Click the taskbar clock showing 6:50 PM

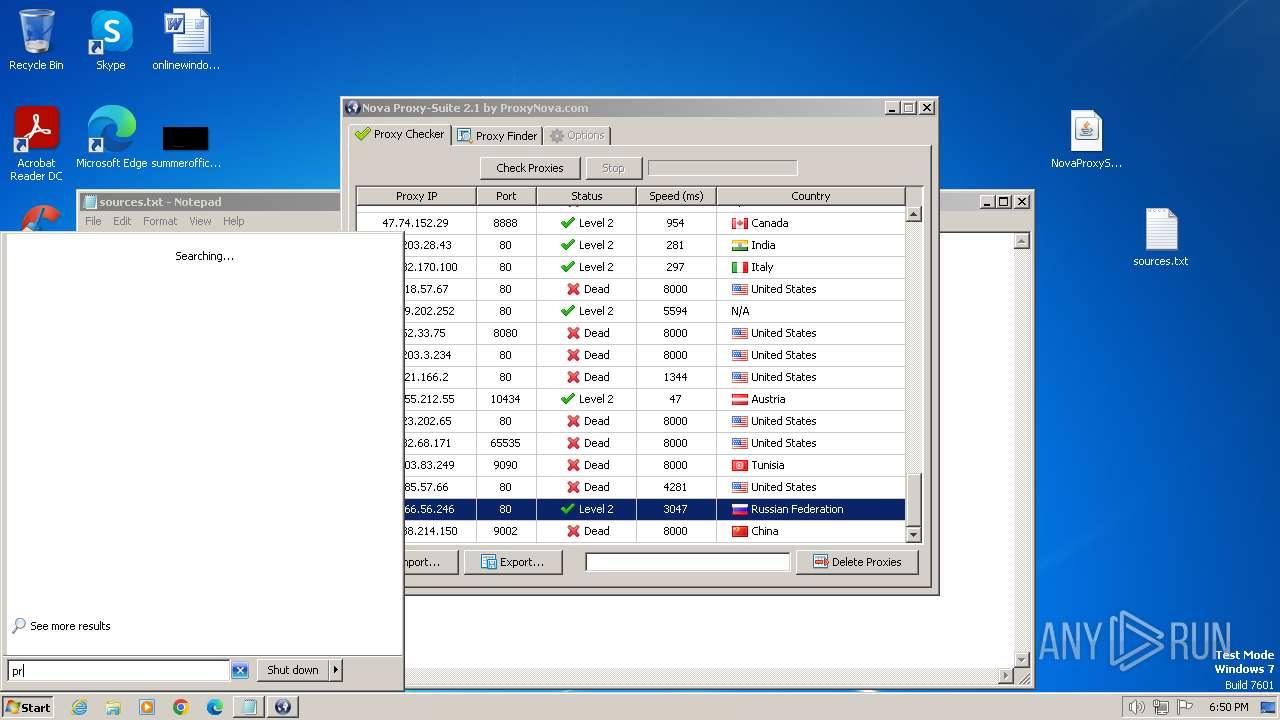1228,707
